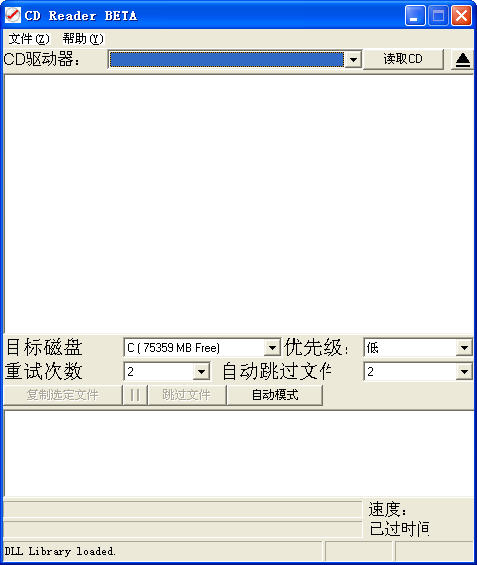This screenshot has width=477, height=565.
Task: Open the 自动跳过文件 auto-skip dropdown
Action: pyautogui.click(x=464, y=372)
